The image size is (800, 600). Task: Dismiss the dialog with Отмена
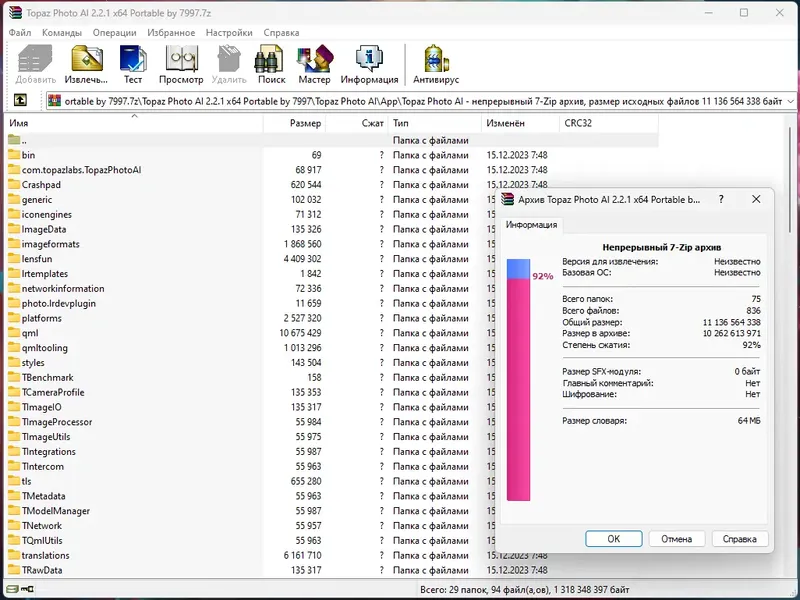tap(677, 538)
